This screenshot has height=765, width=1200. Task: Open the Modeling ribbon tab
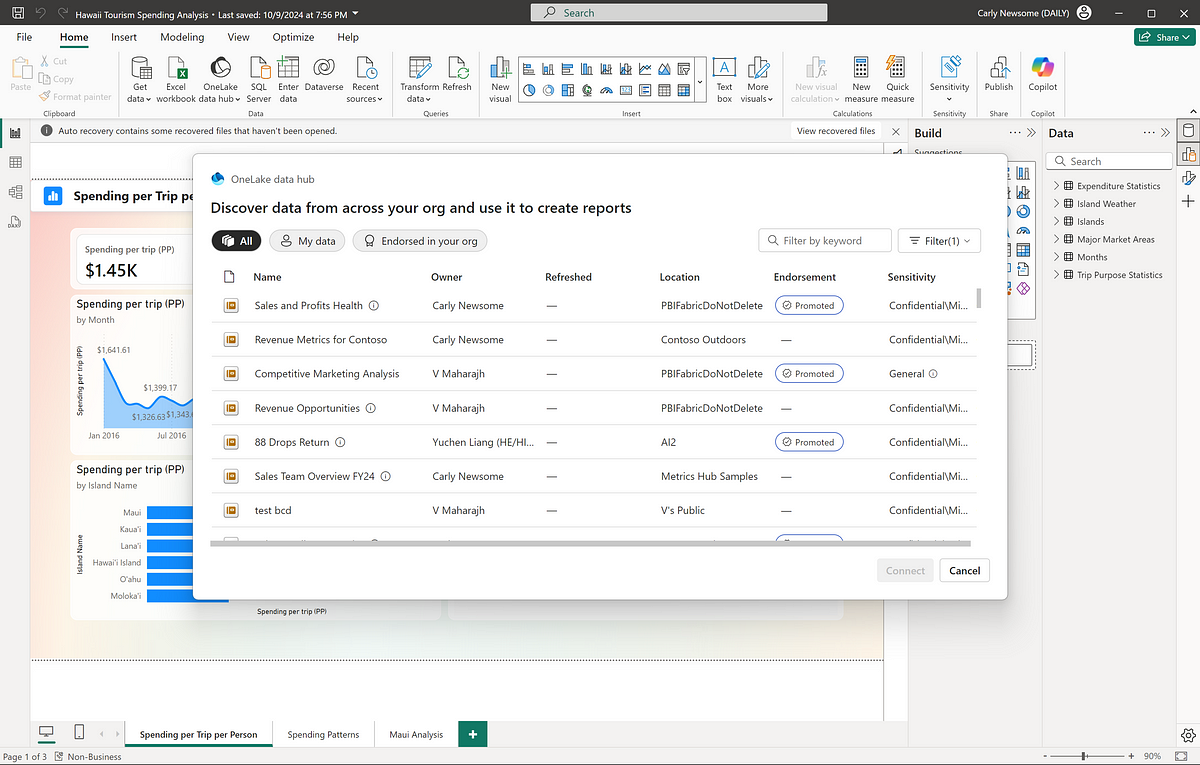click(x=182, y=37)
